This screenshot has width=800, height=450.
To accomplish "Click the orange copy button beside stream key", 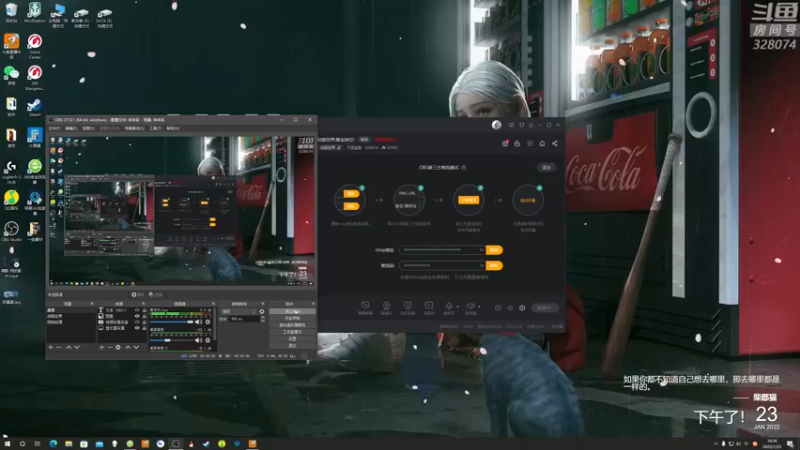I will (494, 266).
